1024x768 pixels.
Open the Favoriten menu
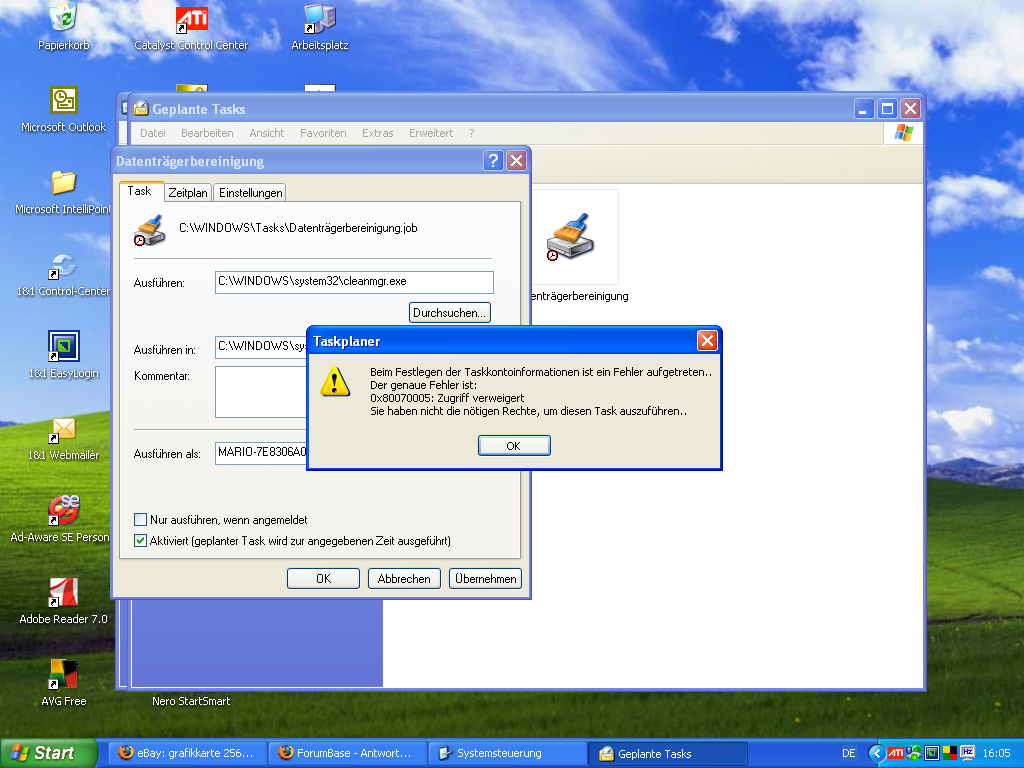323,133
